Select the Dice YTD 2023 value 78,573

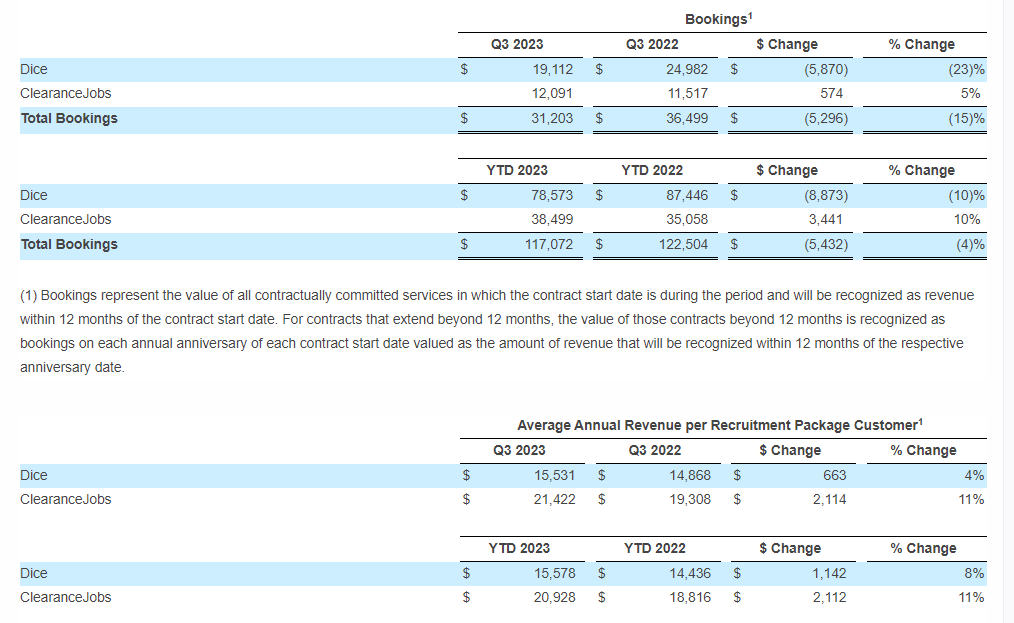point(552,195)
